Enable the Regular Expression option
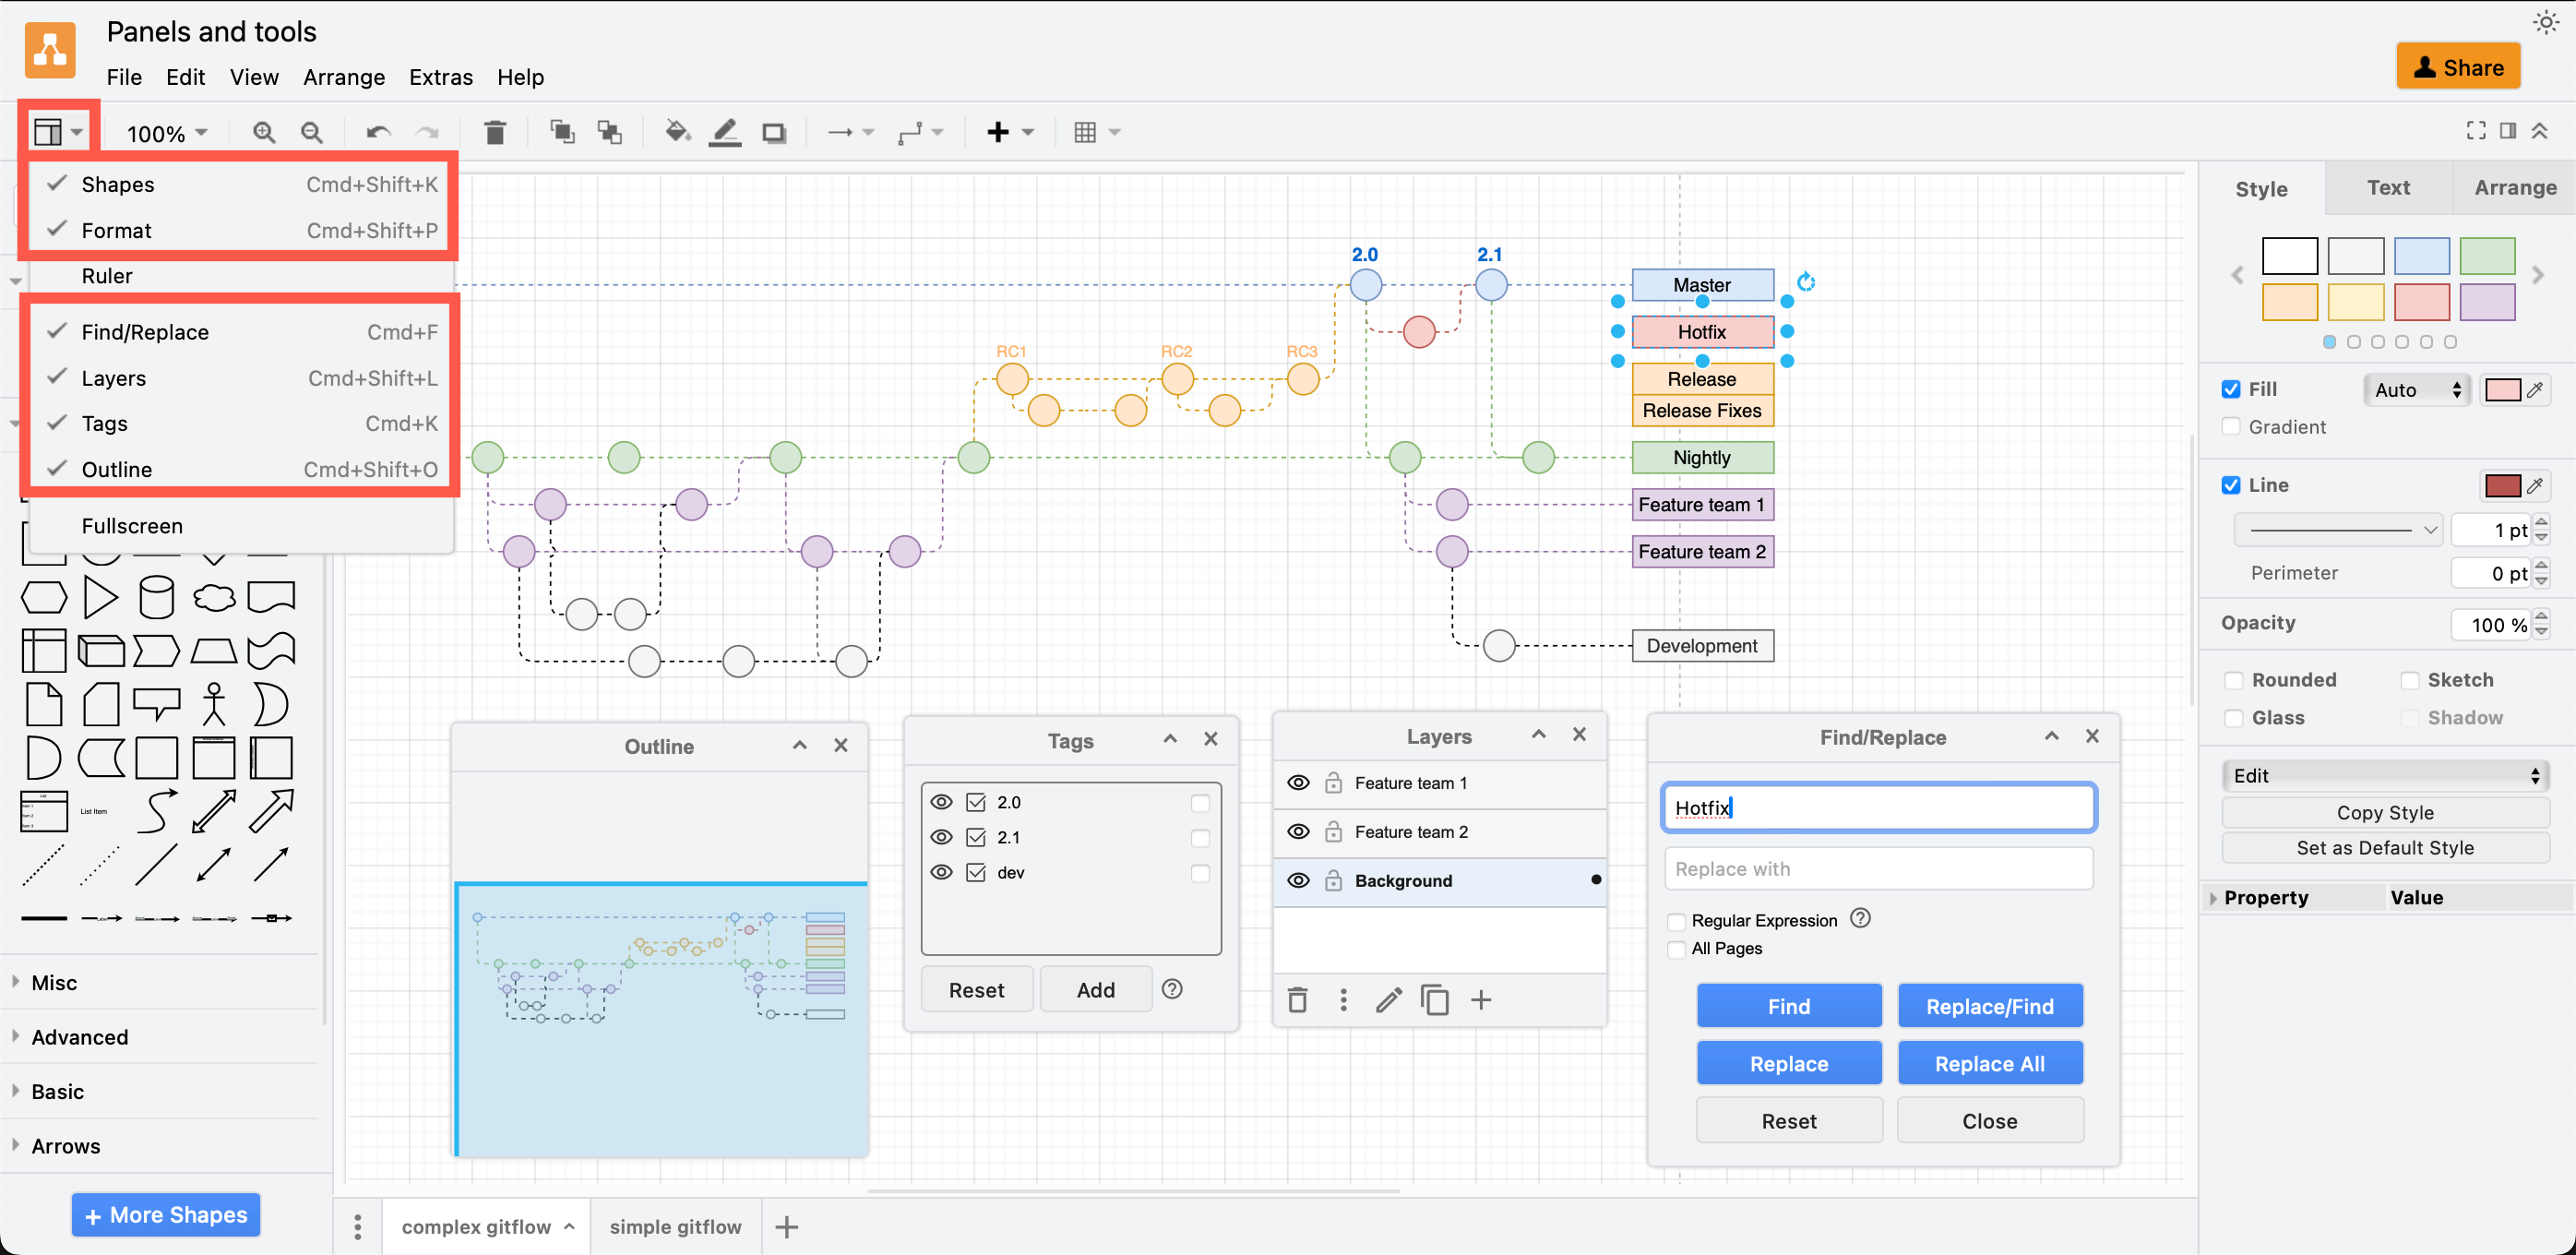2576x1255 pixels. [1677, 921]
